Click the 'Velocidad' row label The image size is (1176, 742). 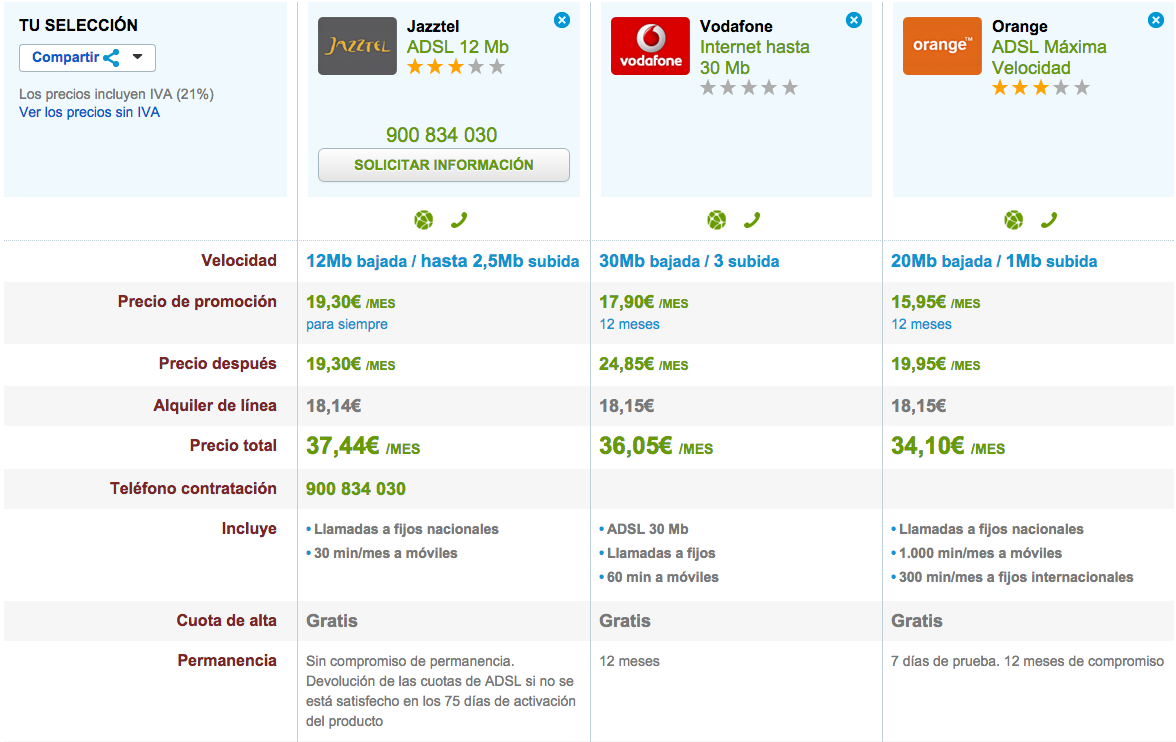[238, 260]
